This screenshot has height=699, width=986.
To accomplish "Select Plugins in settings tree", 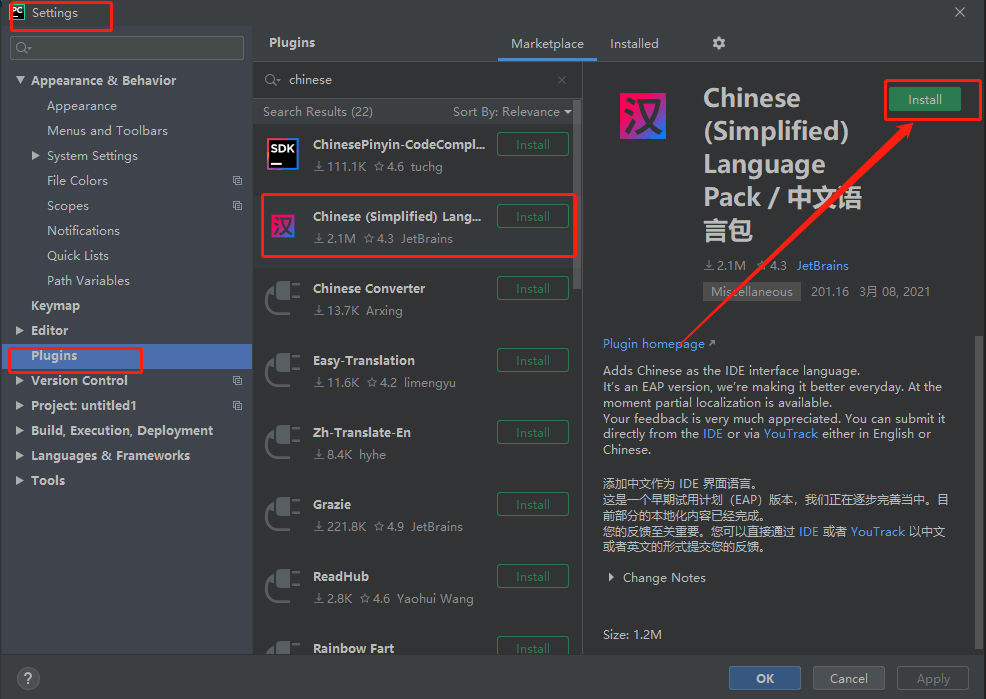I will pyautogui.click(x=127, y=356).
